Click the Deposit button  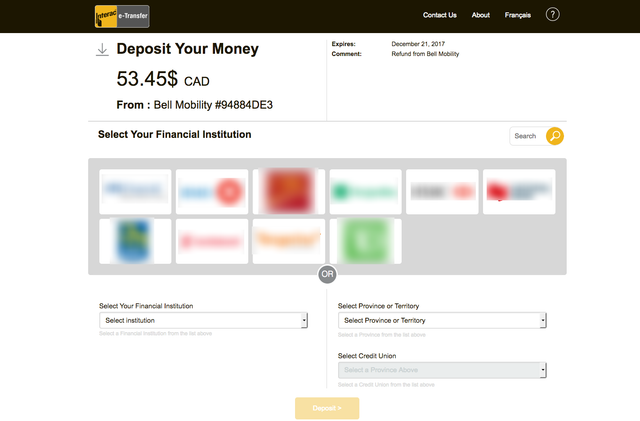(x=327, y=408)
